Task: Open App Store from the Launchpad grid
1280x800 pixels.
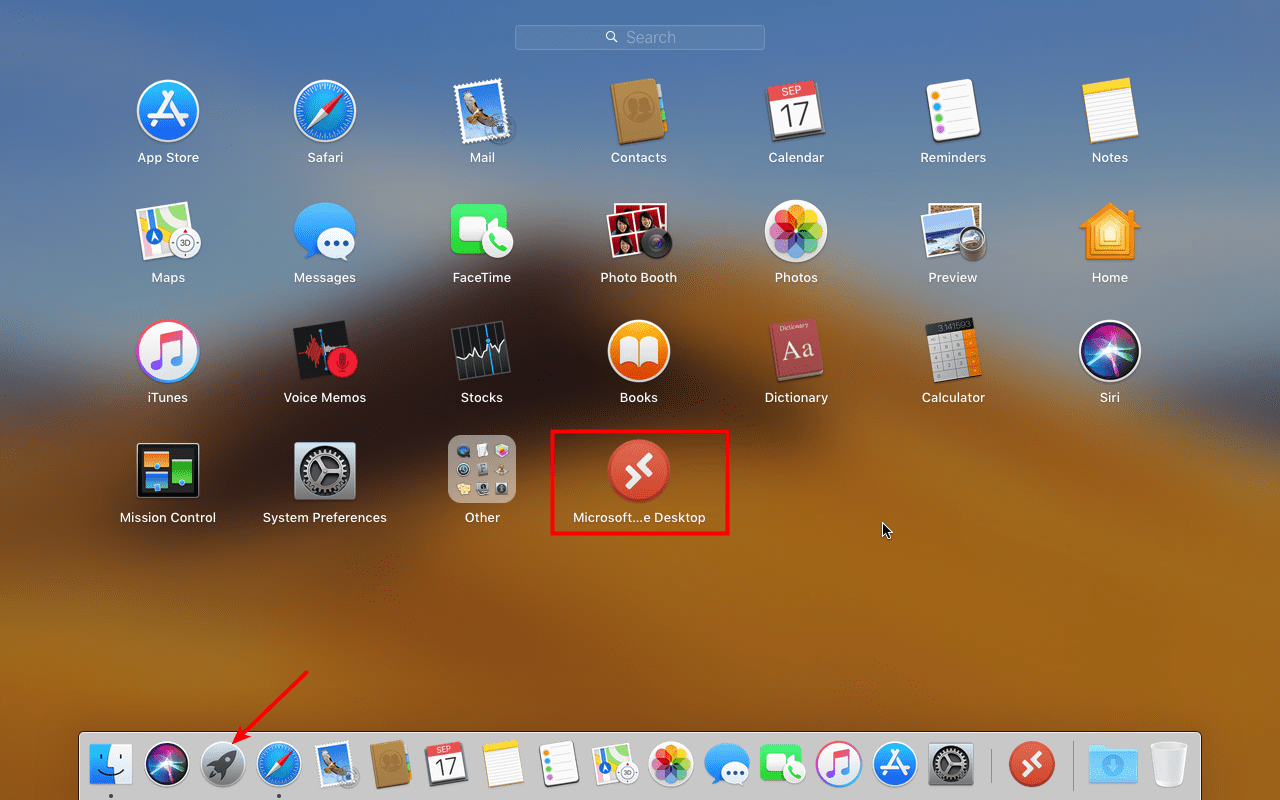Action: tap(168, 111)
